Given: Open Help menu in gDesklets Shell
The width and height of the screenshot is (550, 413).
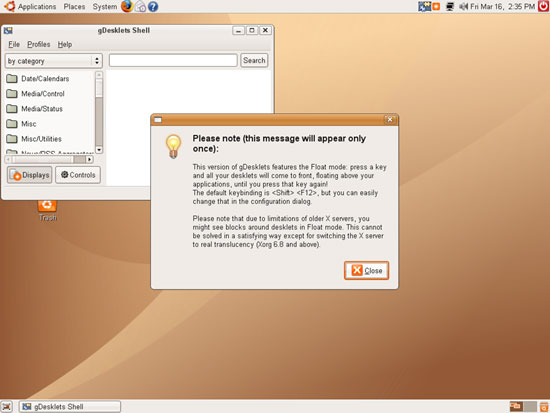Looking at the screenshot, I should pyautogui.click(x=65, y=44).
